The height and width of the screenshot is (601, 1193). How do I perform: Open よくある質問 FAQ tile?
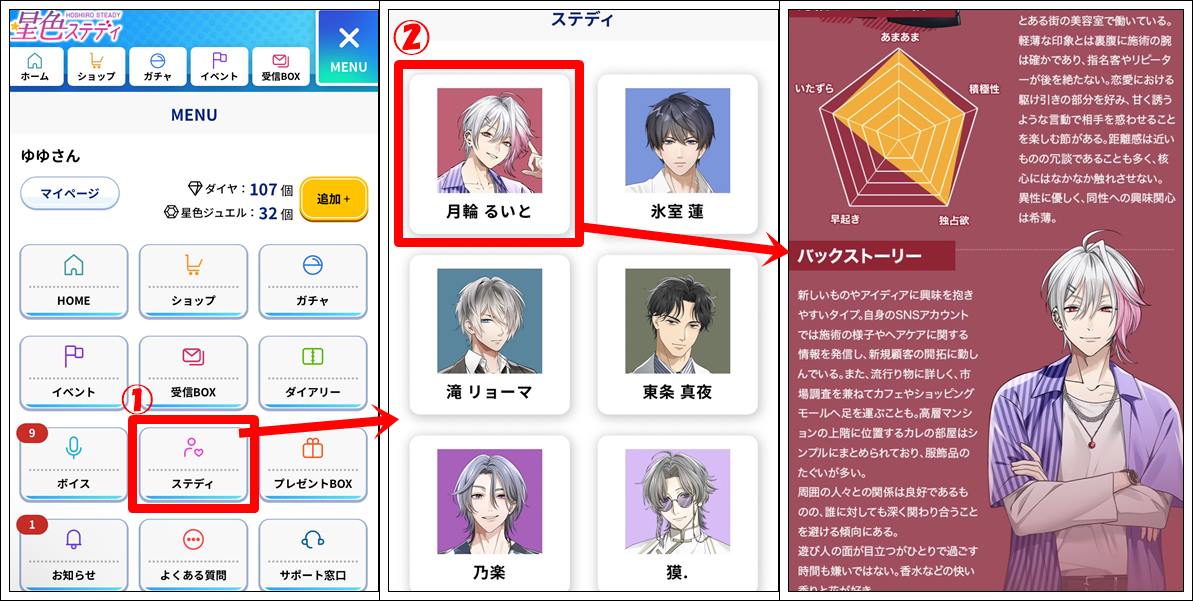click(193, 555)
